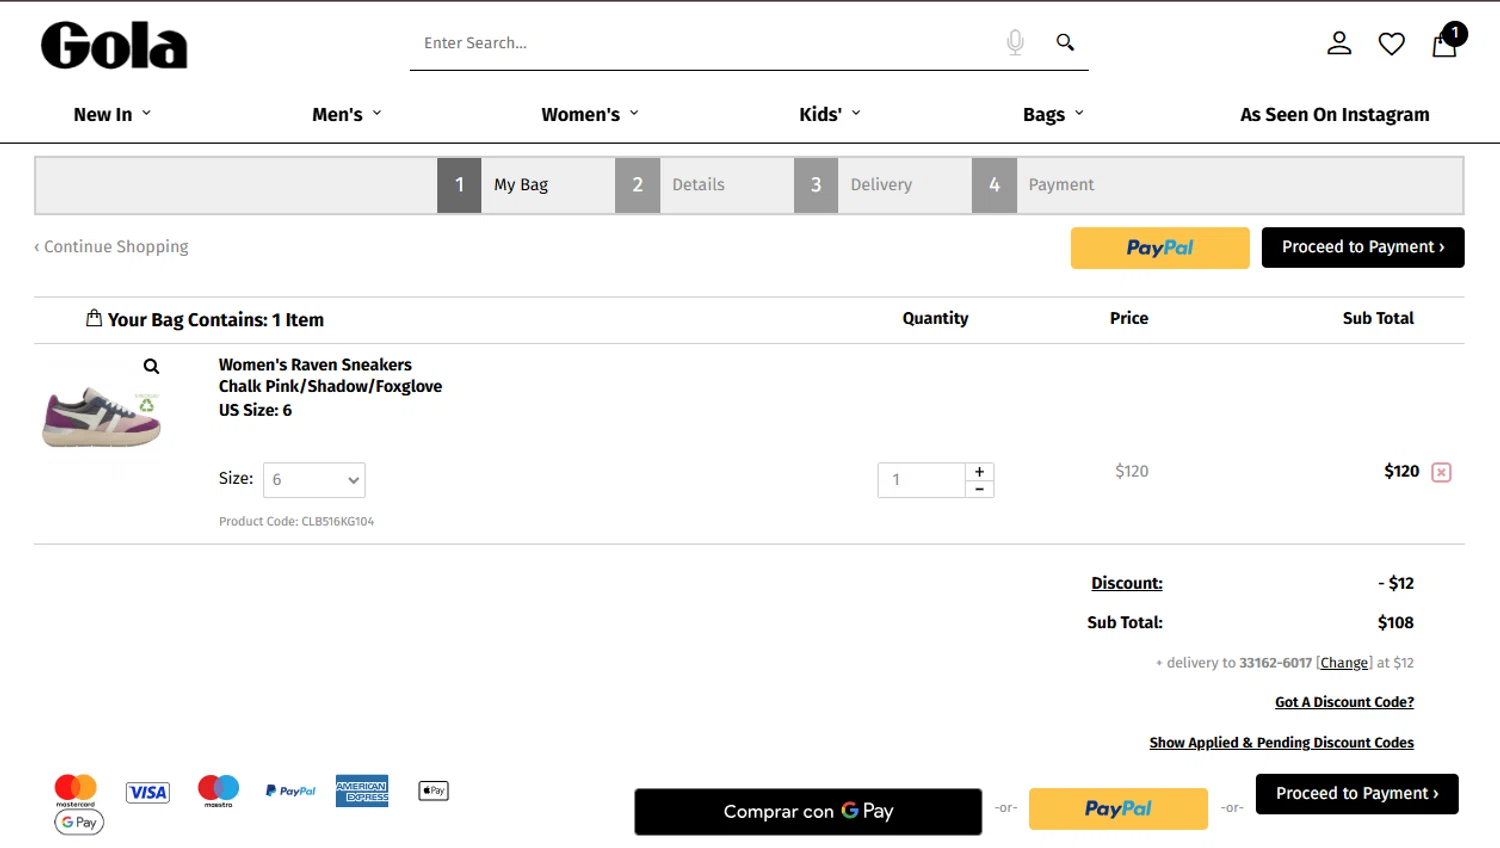Image resolution: width=1500 pixels, height=848 pixels.
Task: Change the delivery zip code
Action: point(1344,663)
